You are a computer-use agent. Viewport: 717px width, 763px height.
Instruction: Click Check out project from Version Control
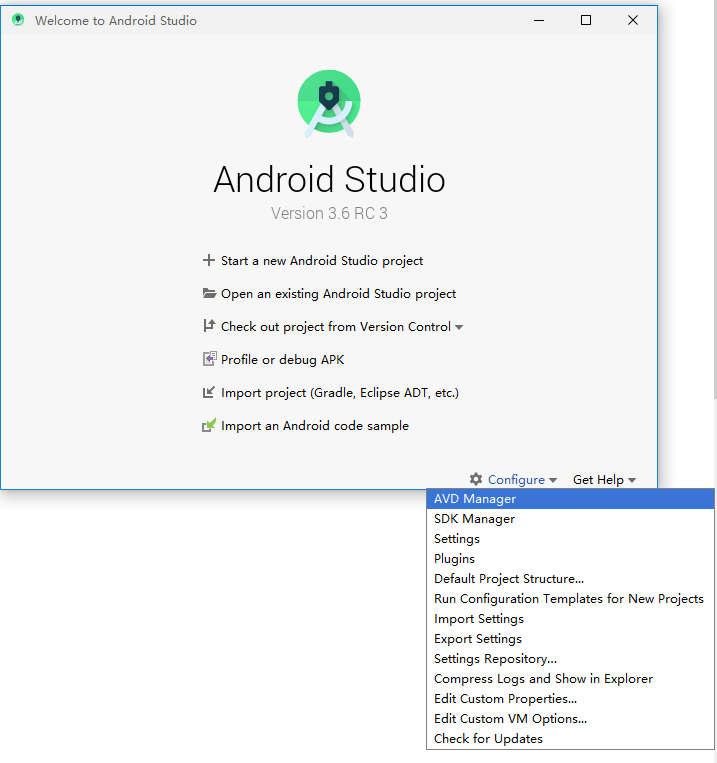(x=336, y=327)
